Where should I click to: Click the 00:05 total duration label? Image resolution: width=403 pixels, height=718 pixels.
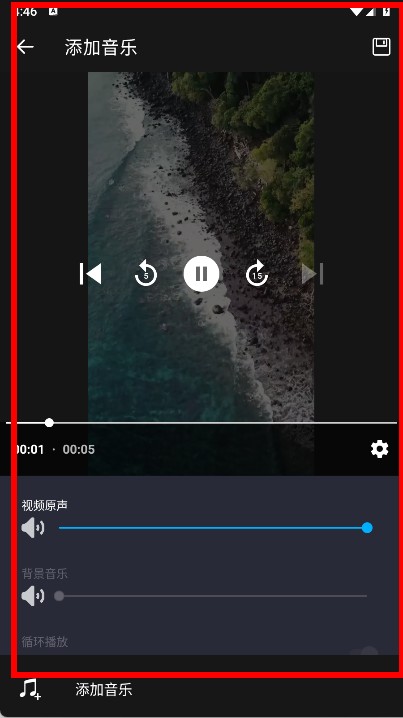(x=79, y=449)
